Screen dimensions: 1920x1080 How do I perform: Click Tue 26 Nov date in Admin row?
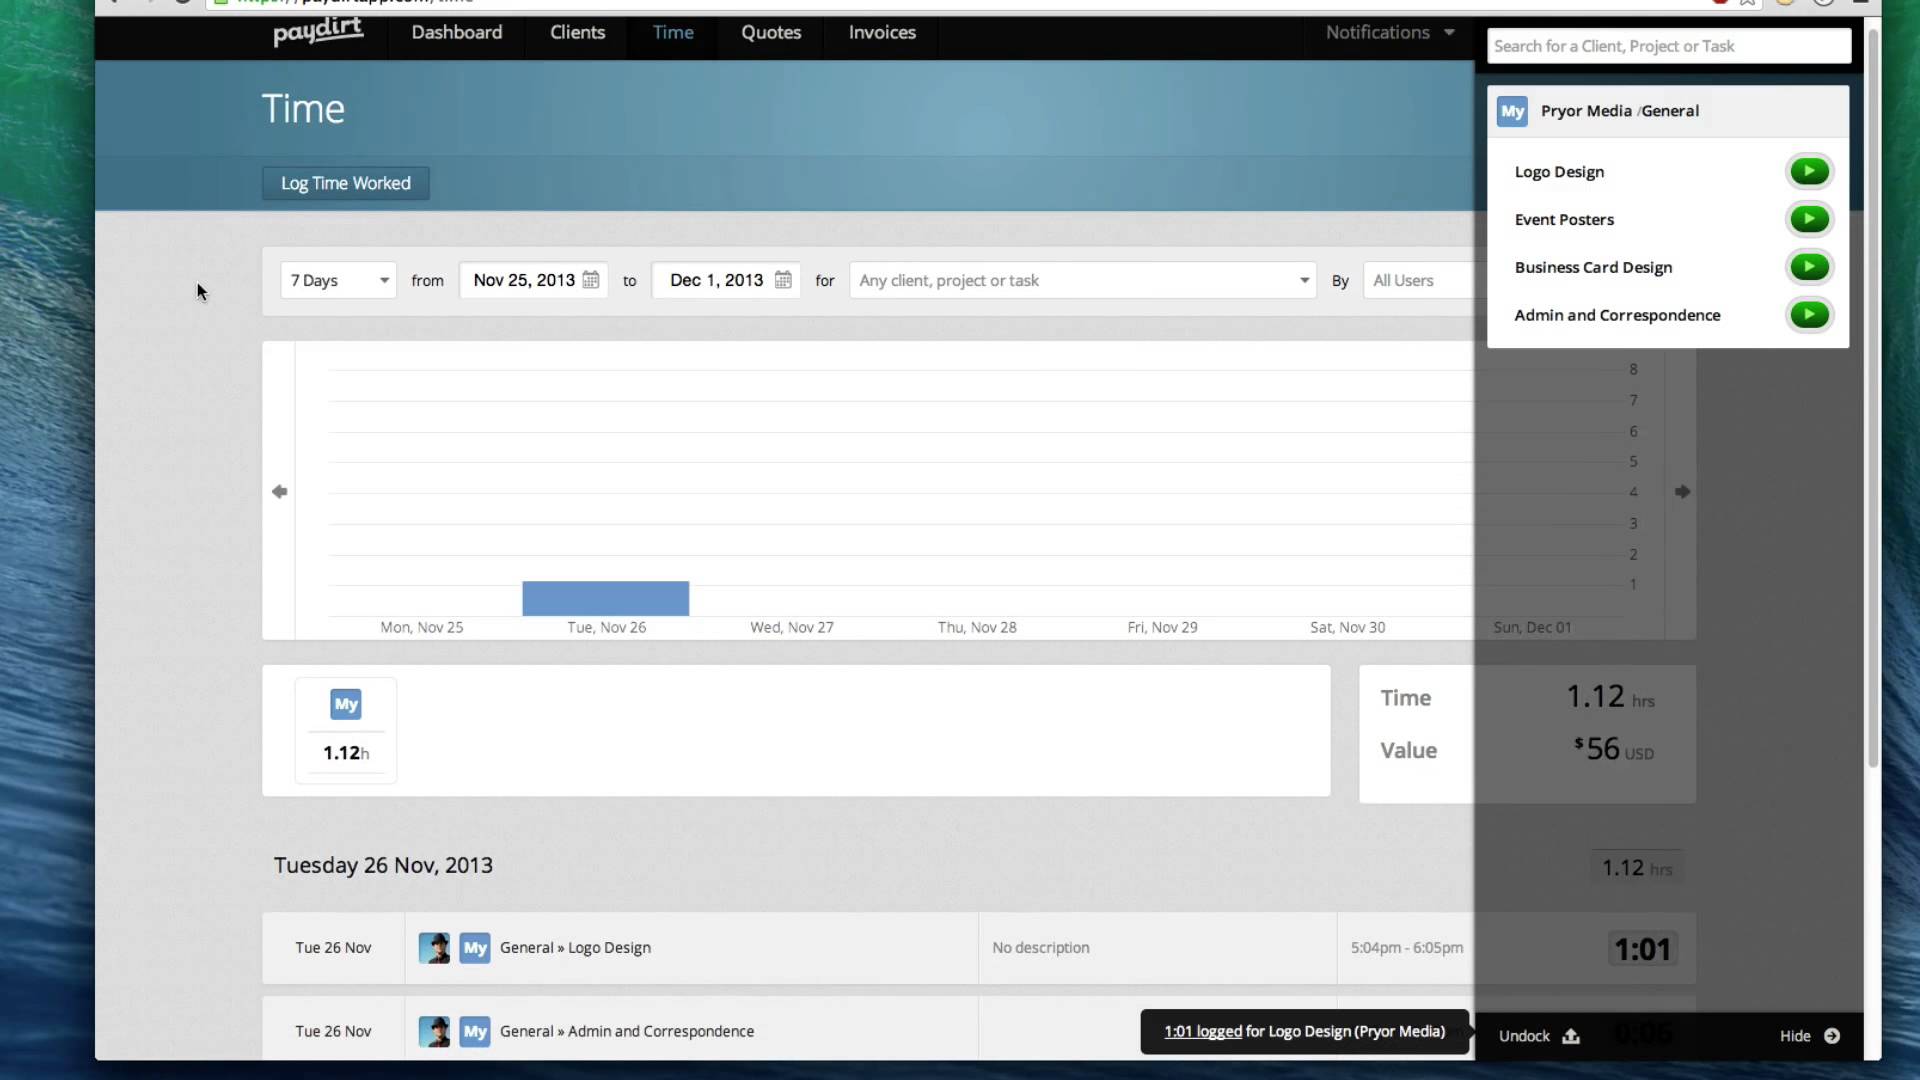pyautogui.click(x=333, y=1031)
